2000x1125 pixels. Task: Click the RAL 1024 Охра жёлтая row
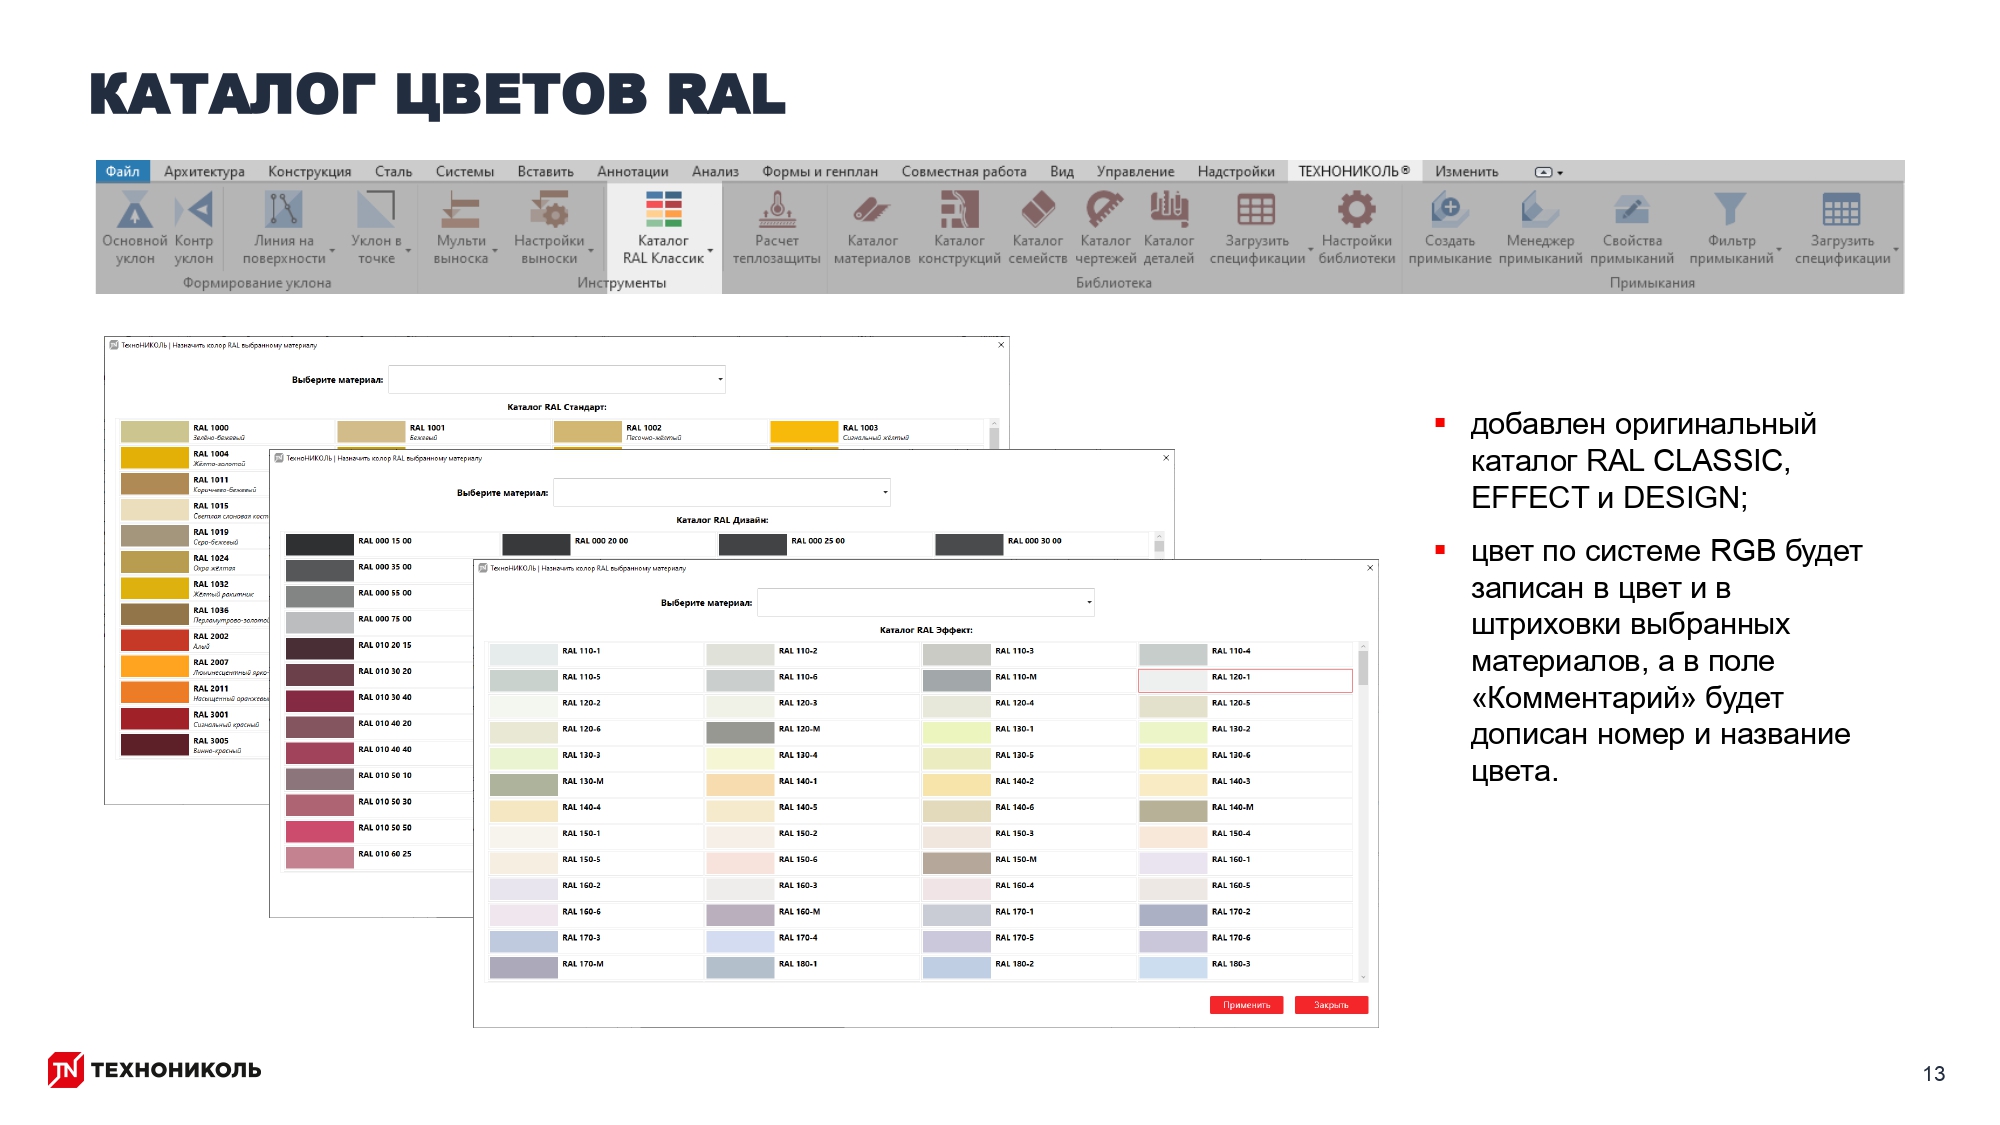point(195,562)
